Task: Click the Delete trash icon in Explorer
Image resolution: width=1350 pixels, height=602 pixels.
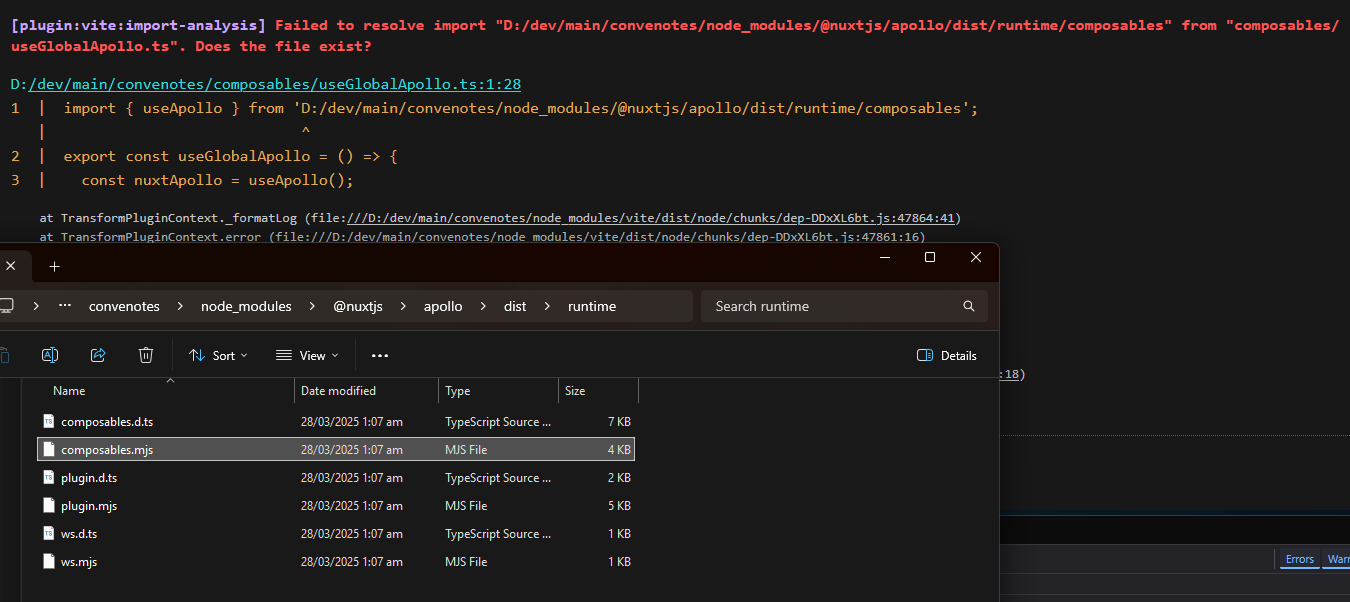Action: [146, 355]
